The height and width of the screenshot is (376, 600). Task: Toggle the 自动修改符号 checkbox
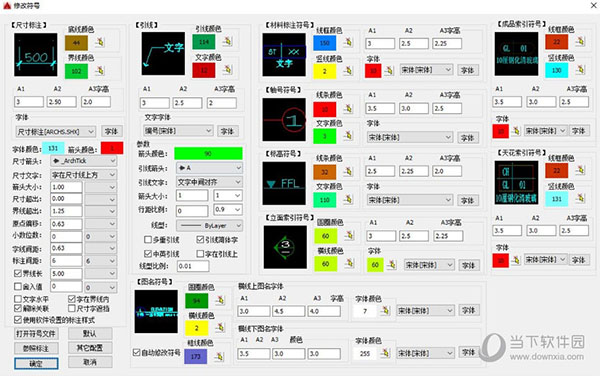click(x=136, y=352)
